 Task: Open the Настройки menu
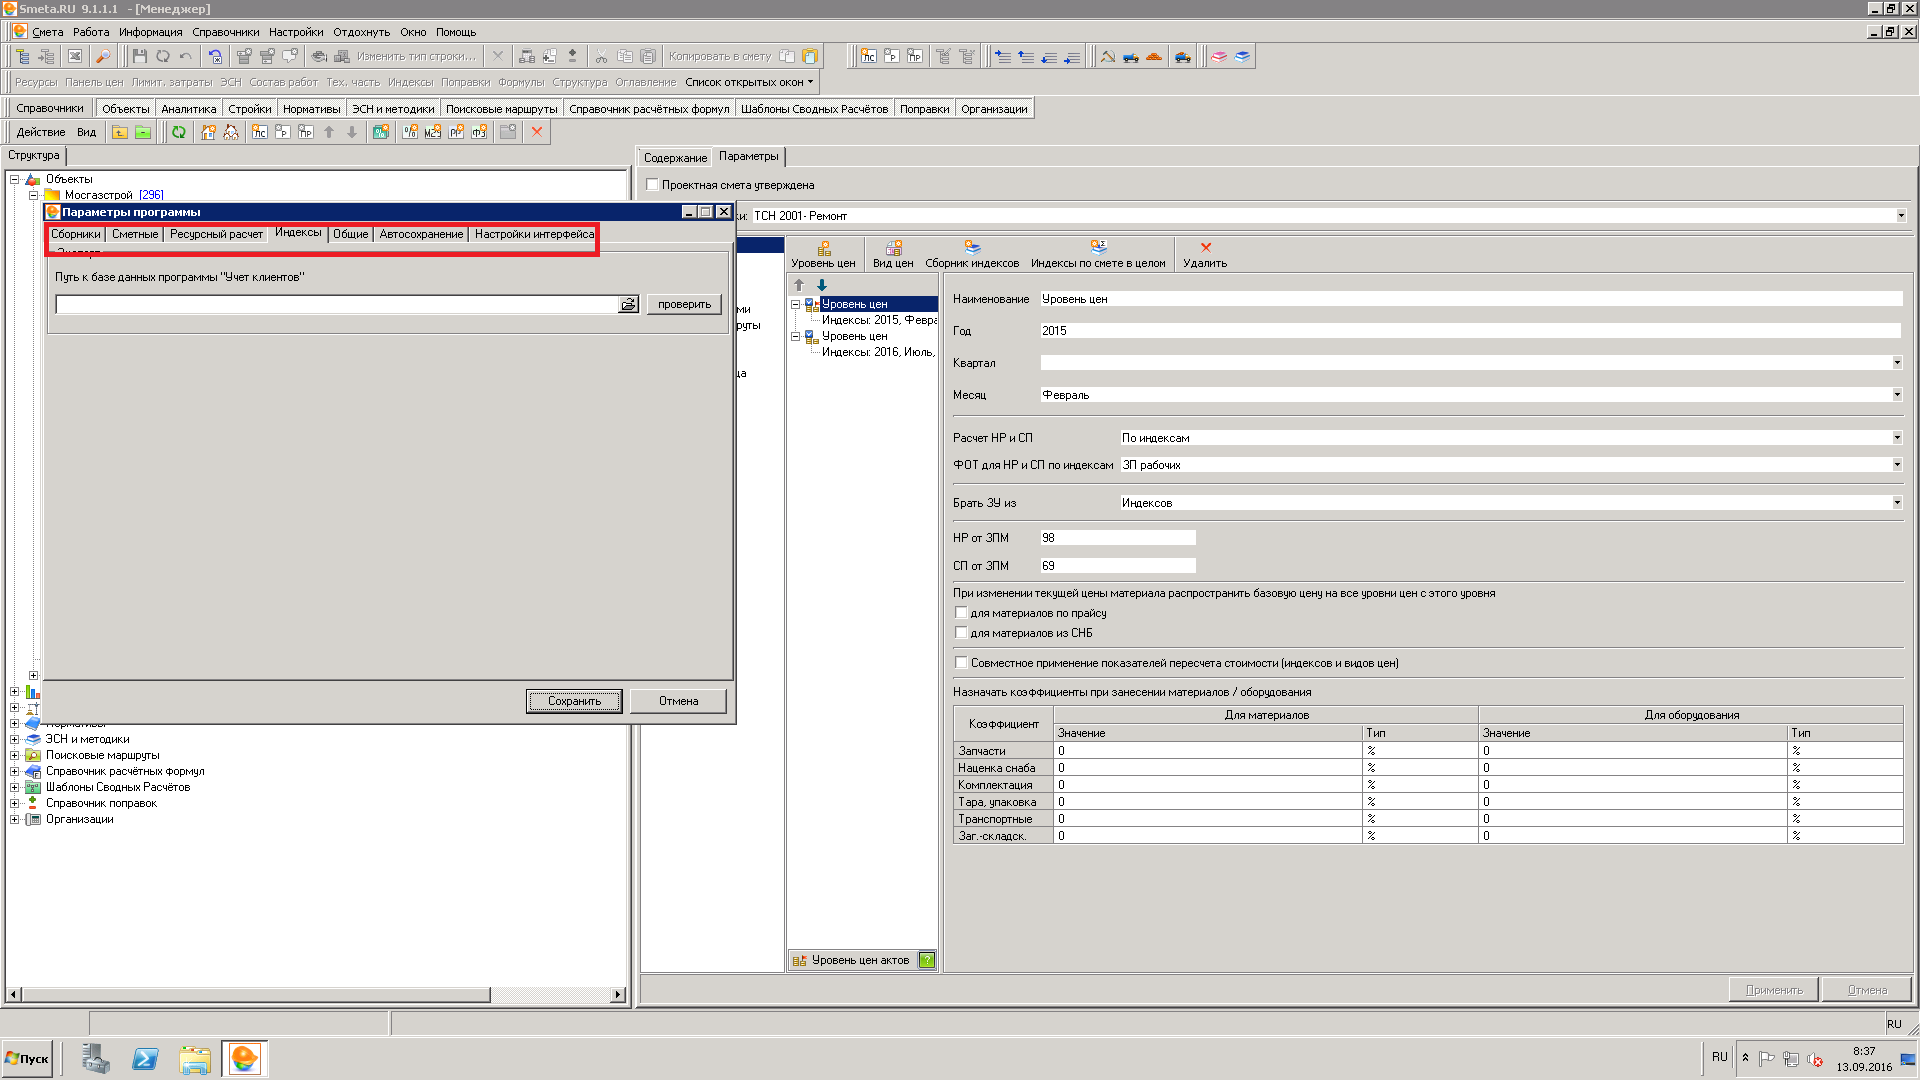296,32
